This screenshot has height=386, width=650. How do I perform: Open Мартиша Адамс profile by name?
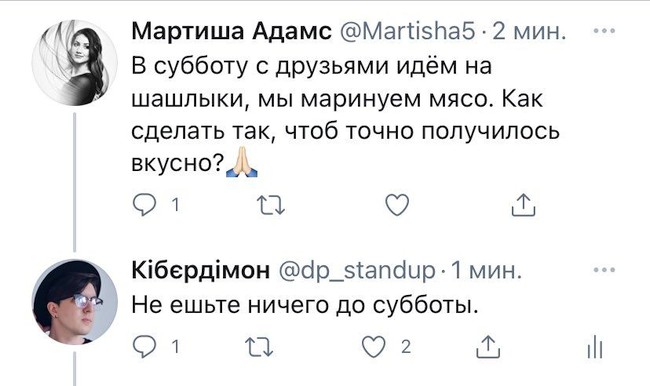(231, 31)
